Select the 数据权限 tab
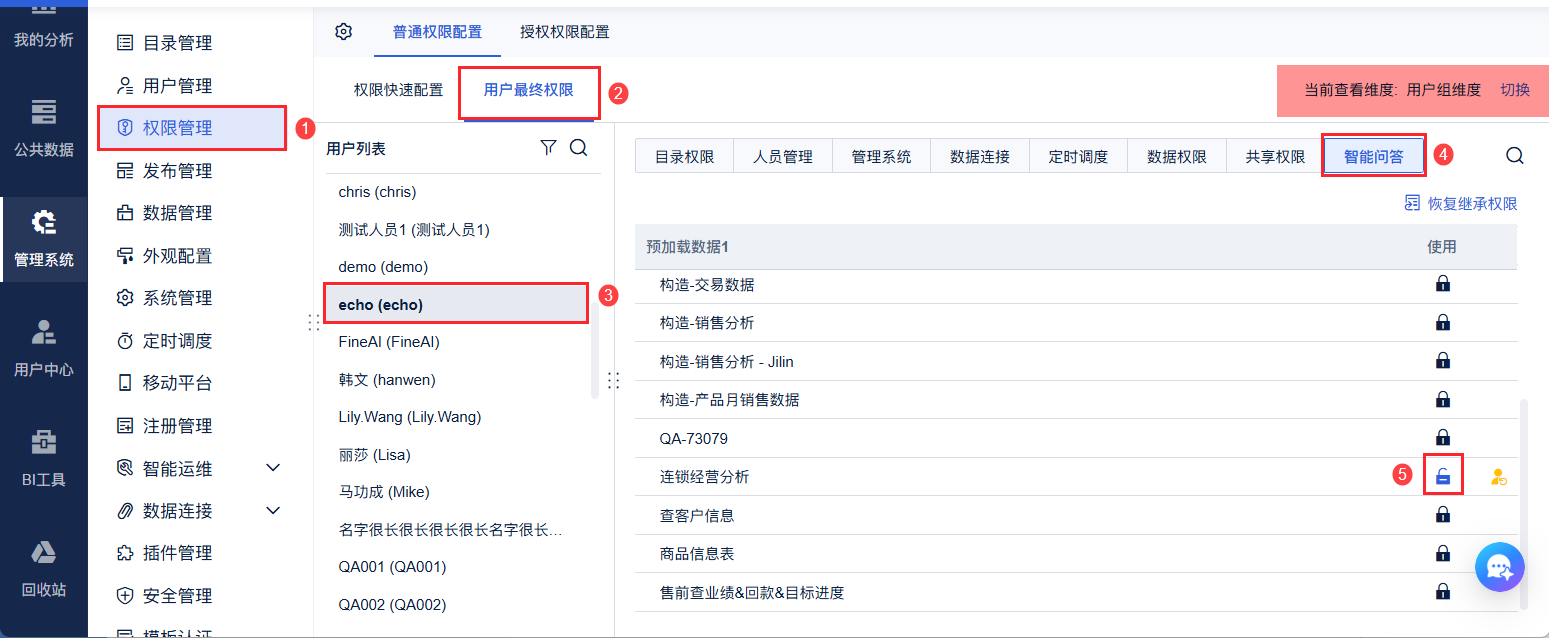 pos(1176,156)
